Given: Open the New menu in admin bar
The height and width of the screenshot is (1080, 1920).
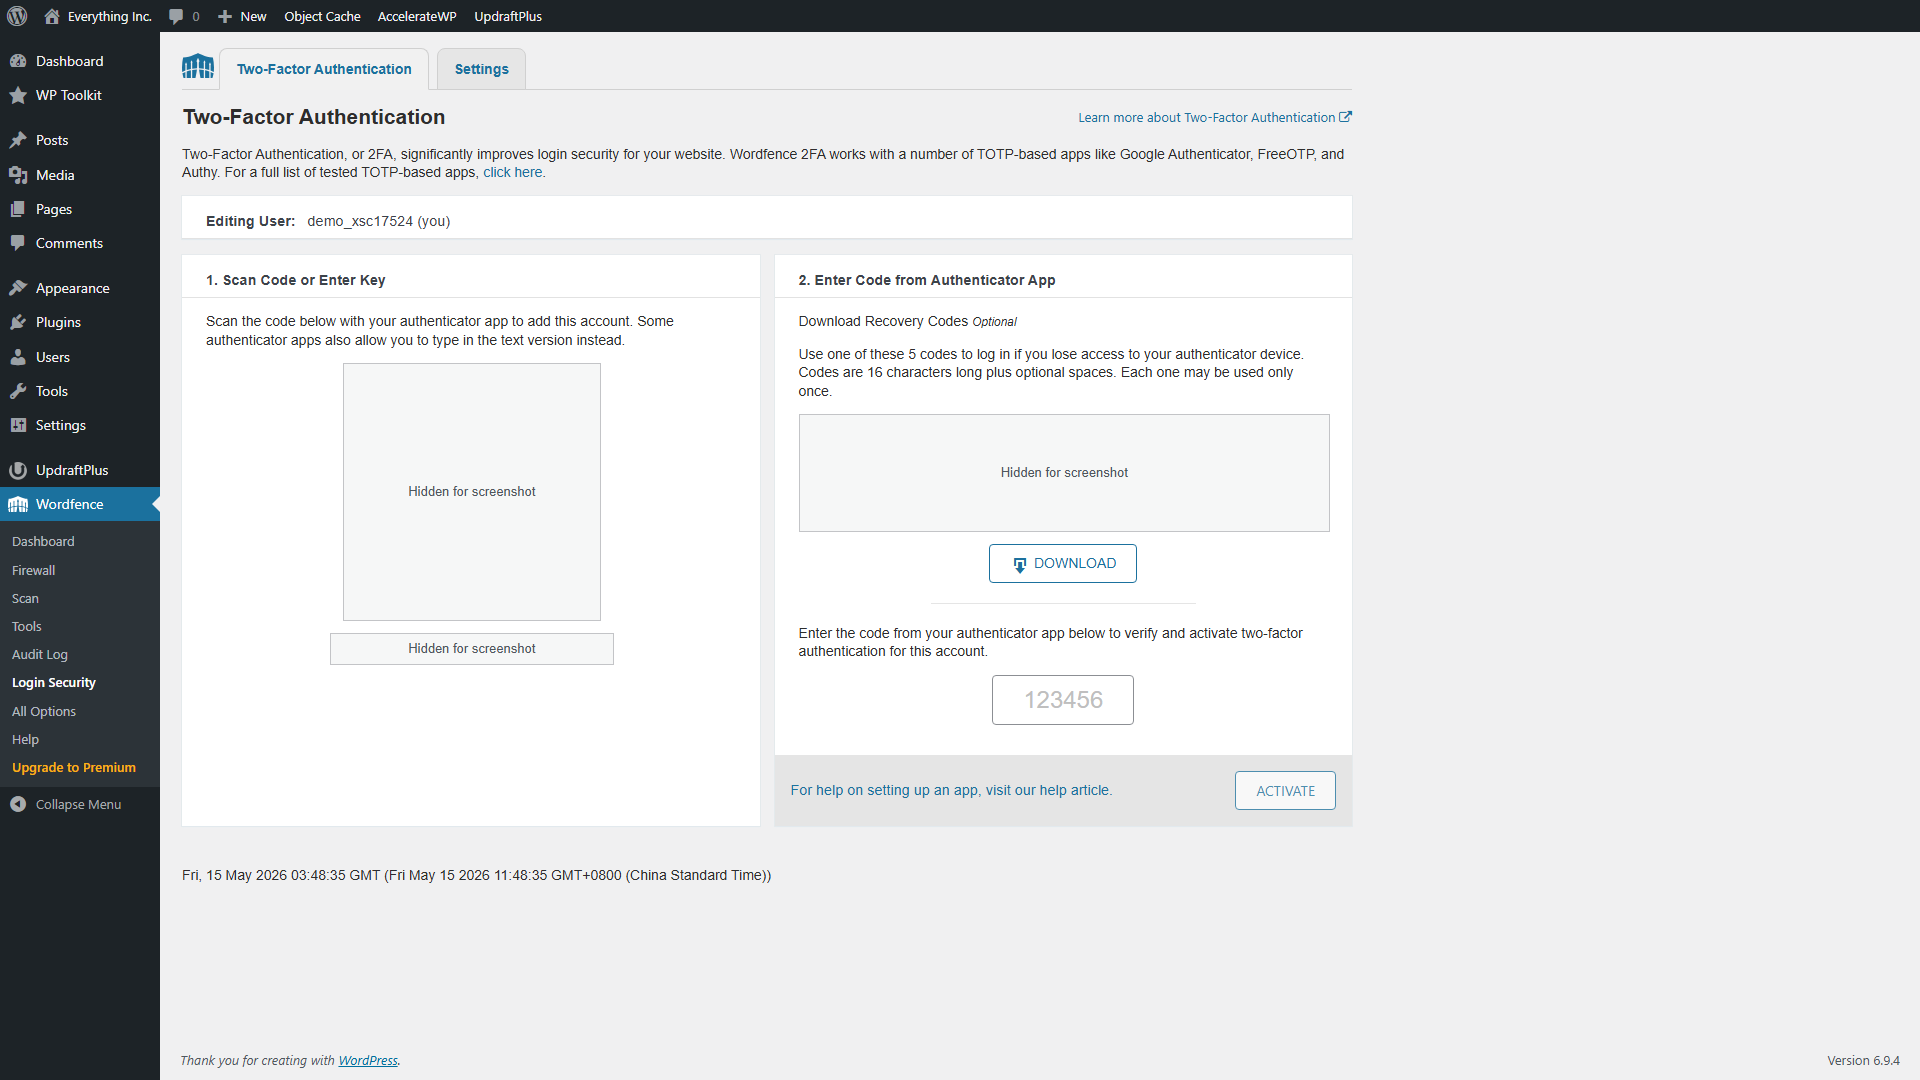Looking at the screenshot, I should (242, 16).
